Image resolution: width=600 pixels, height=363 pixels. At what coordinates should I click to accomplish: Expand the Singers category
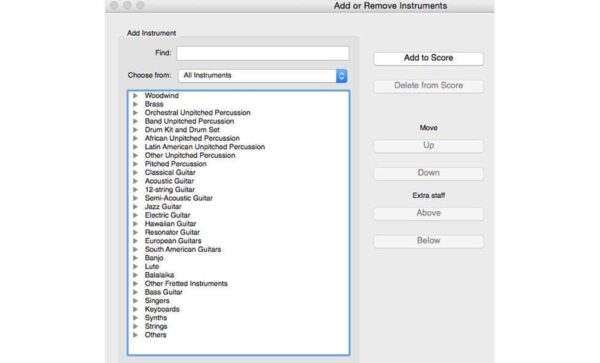point(135,301)
